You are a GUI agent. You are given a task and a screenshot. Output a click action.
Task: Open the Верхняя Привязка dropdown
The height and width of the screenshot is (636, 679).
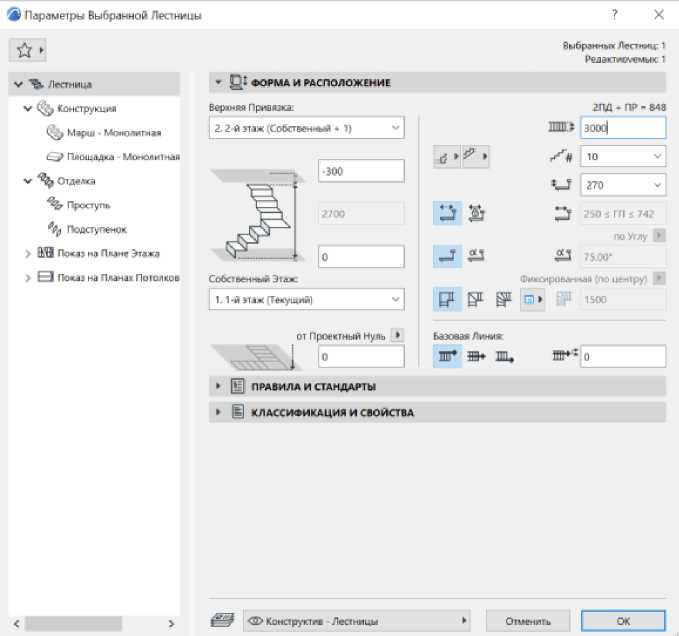[307, 128]
